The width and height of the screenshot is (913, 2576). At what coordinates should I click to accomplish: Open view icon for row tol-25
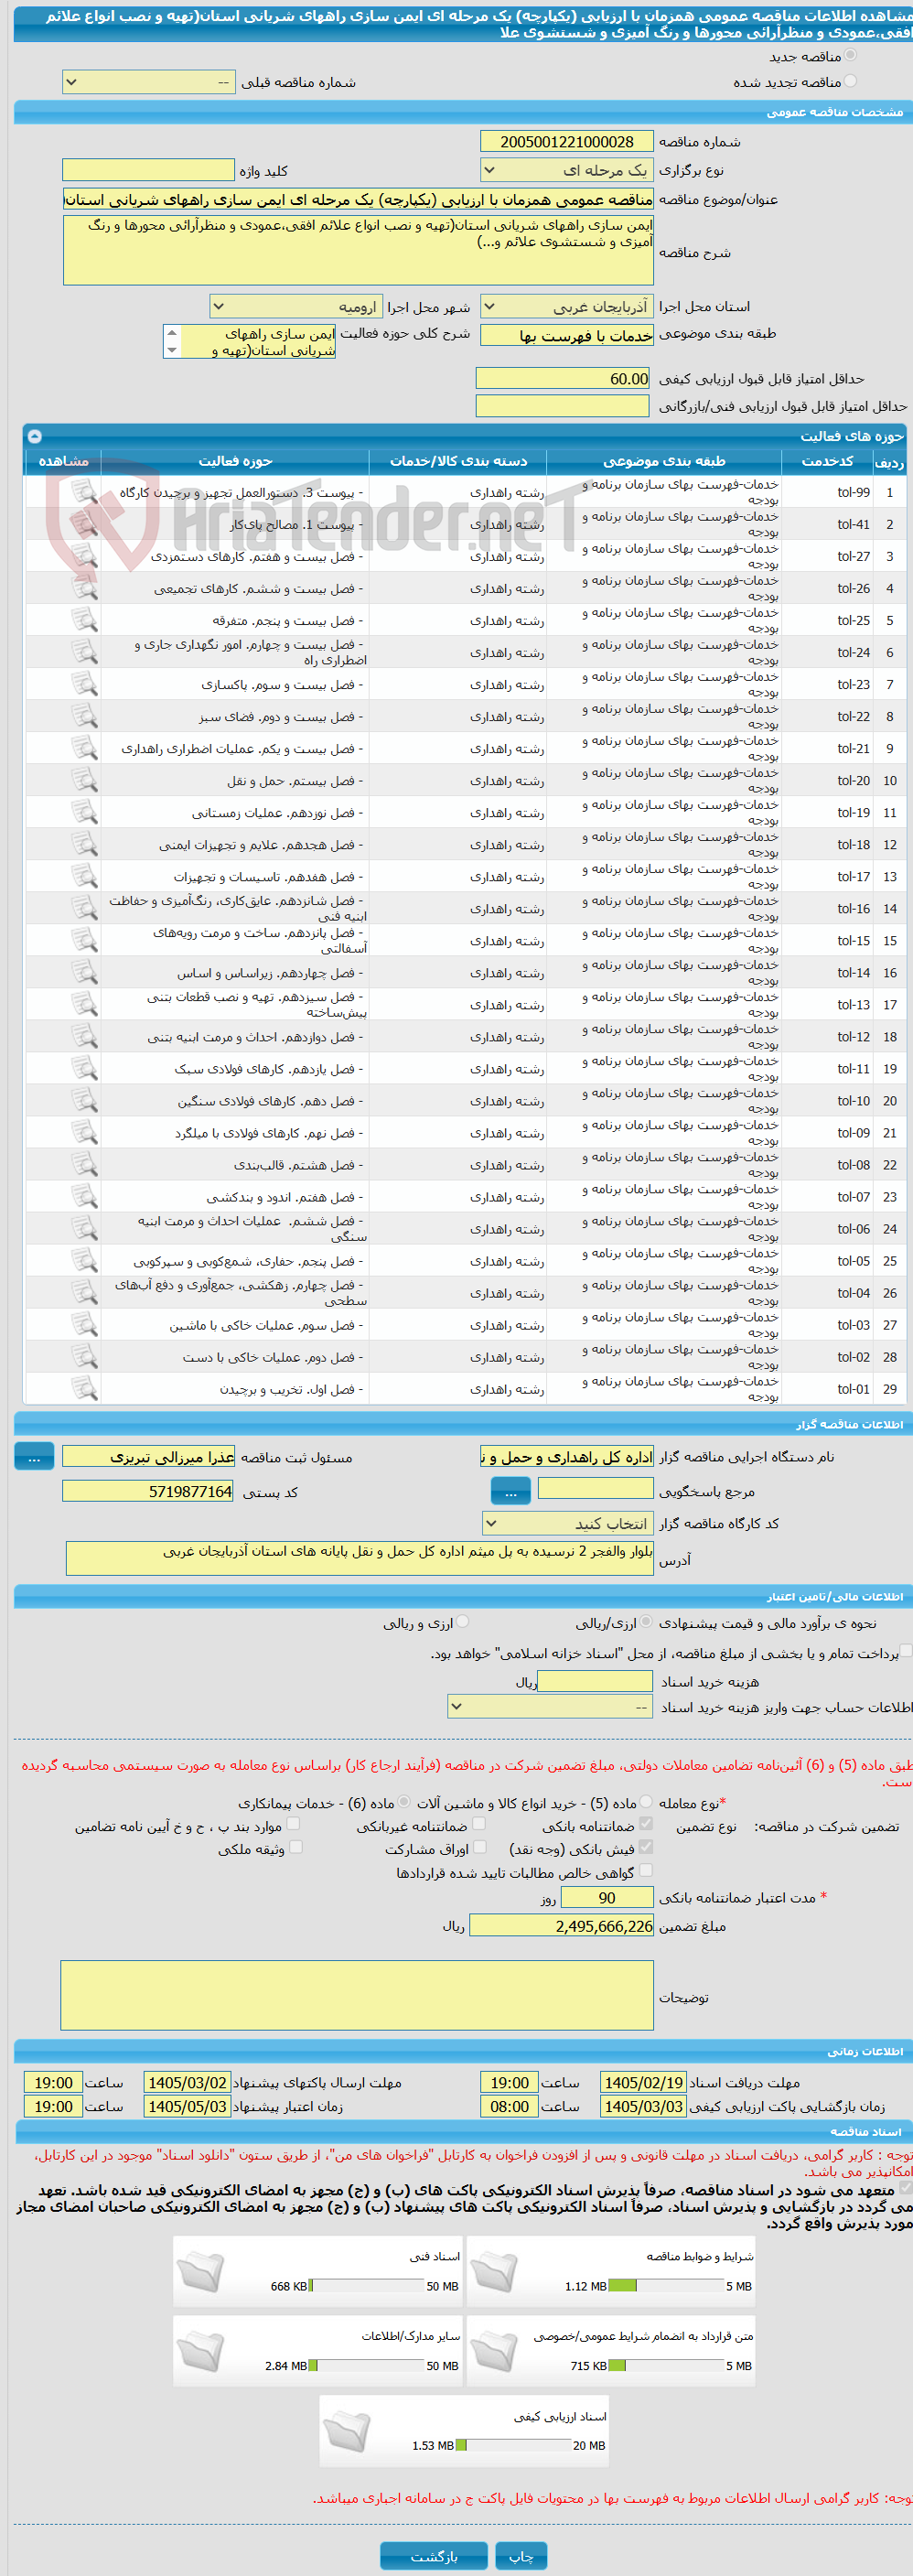pos(84,620)
